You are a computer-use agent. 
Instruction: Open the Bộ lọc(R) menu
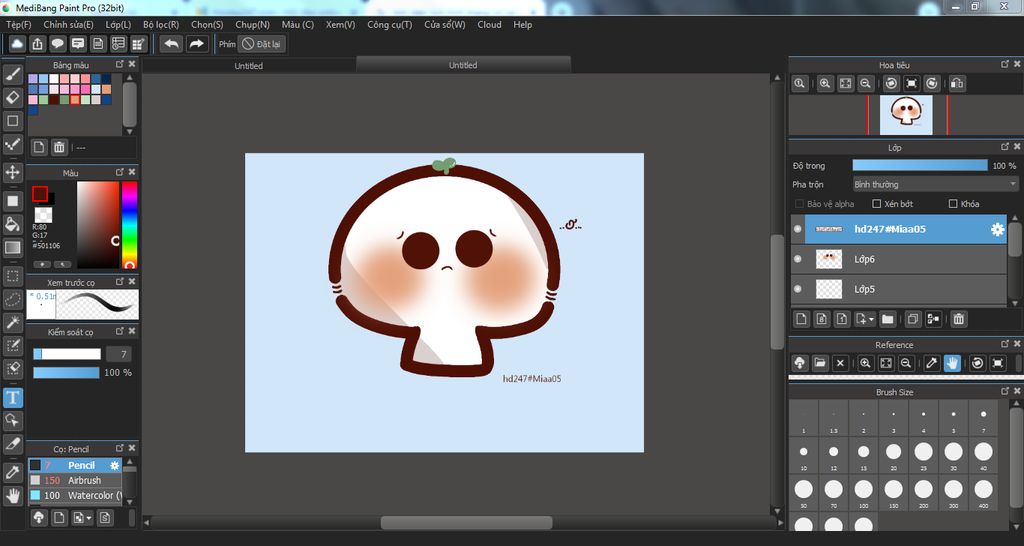pos(161,25)
